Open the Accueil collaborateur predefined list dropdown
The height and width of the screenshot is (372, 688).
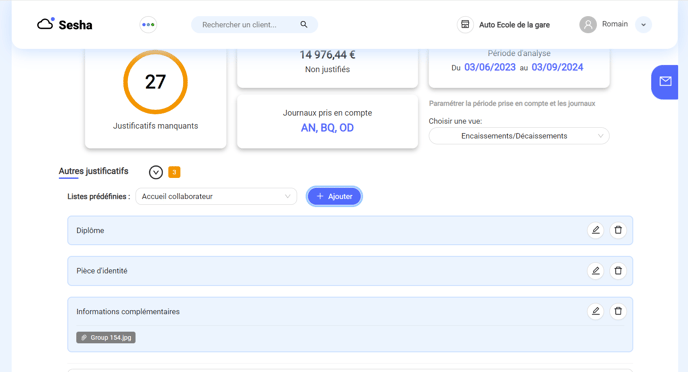pyautogui.click(x=216, y=197)
